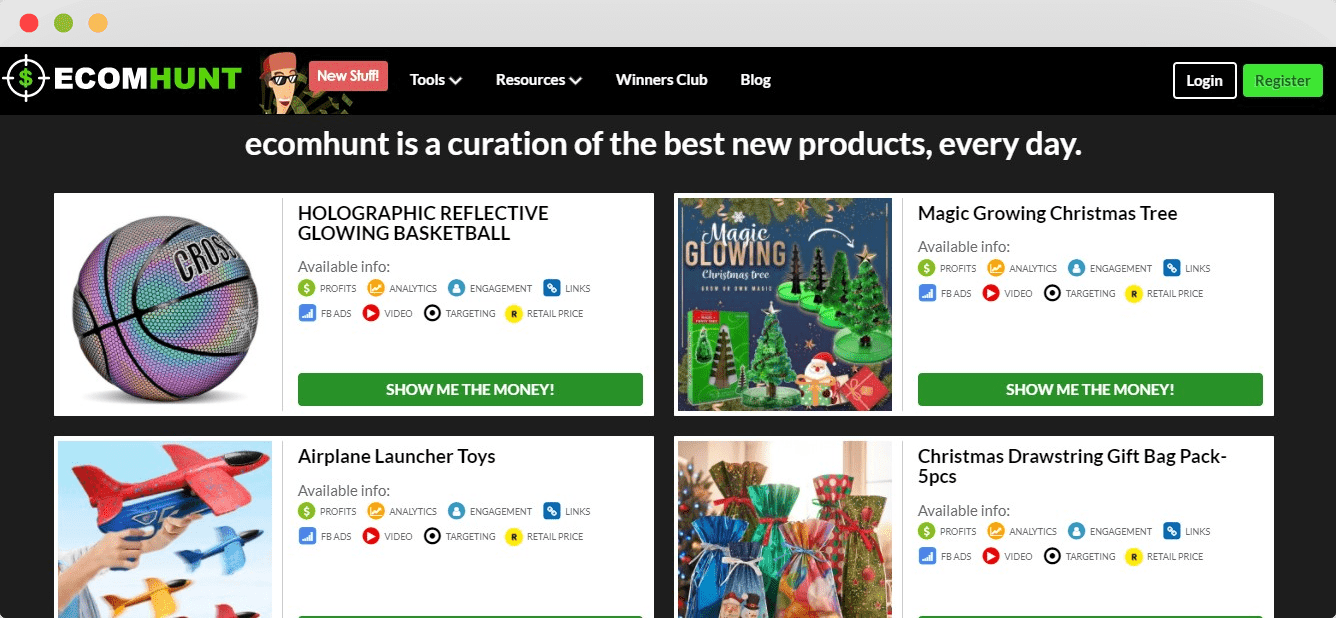Click the Links icon for Airplane Launcher Toys

coord(552,511)
